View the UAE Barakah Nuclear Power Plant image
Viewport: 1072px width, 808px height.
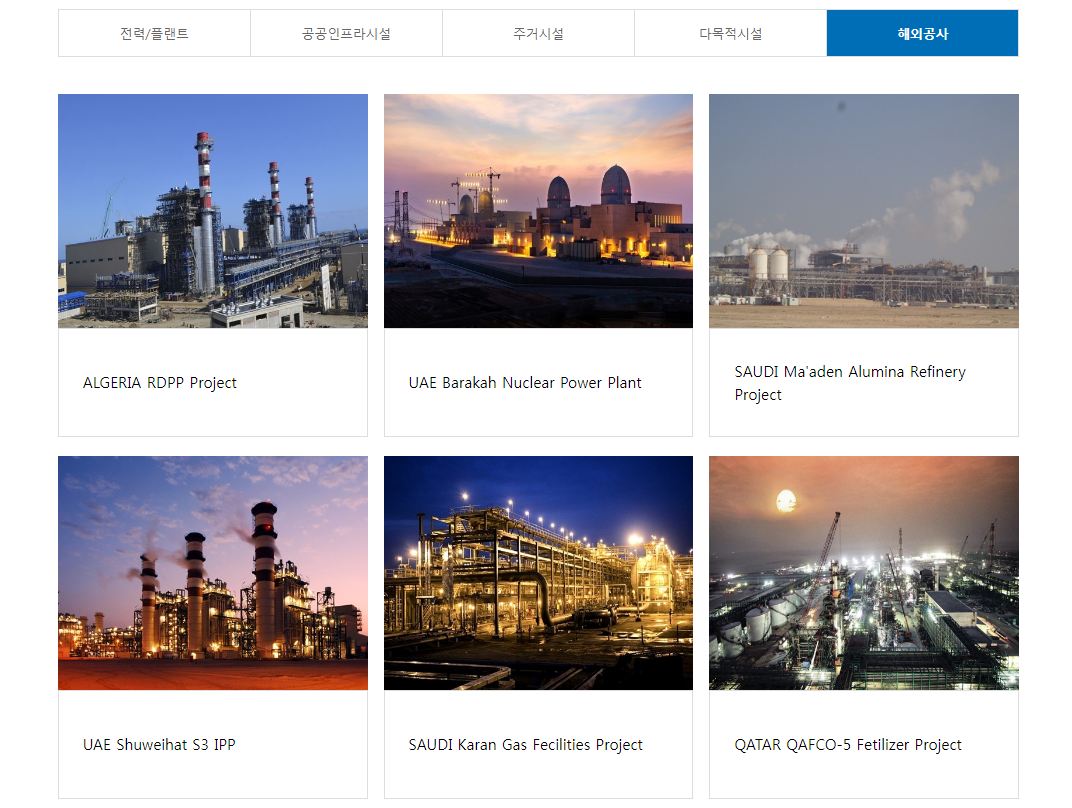[x=538, y=211]
